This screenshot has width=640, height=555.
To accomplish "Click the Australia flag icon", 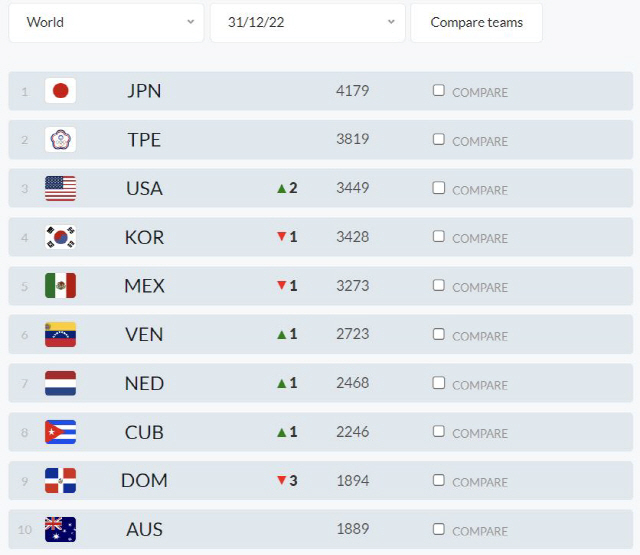I will tap(60, 530).
